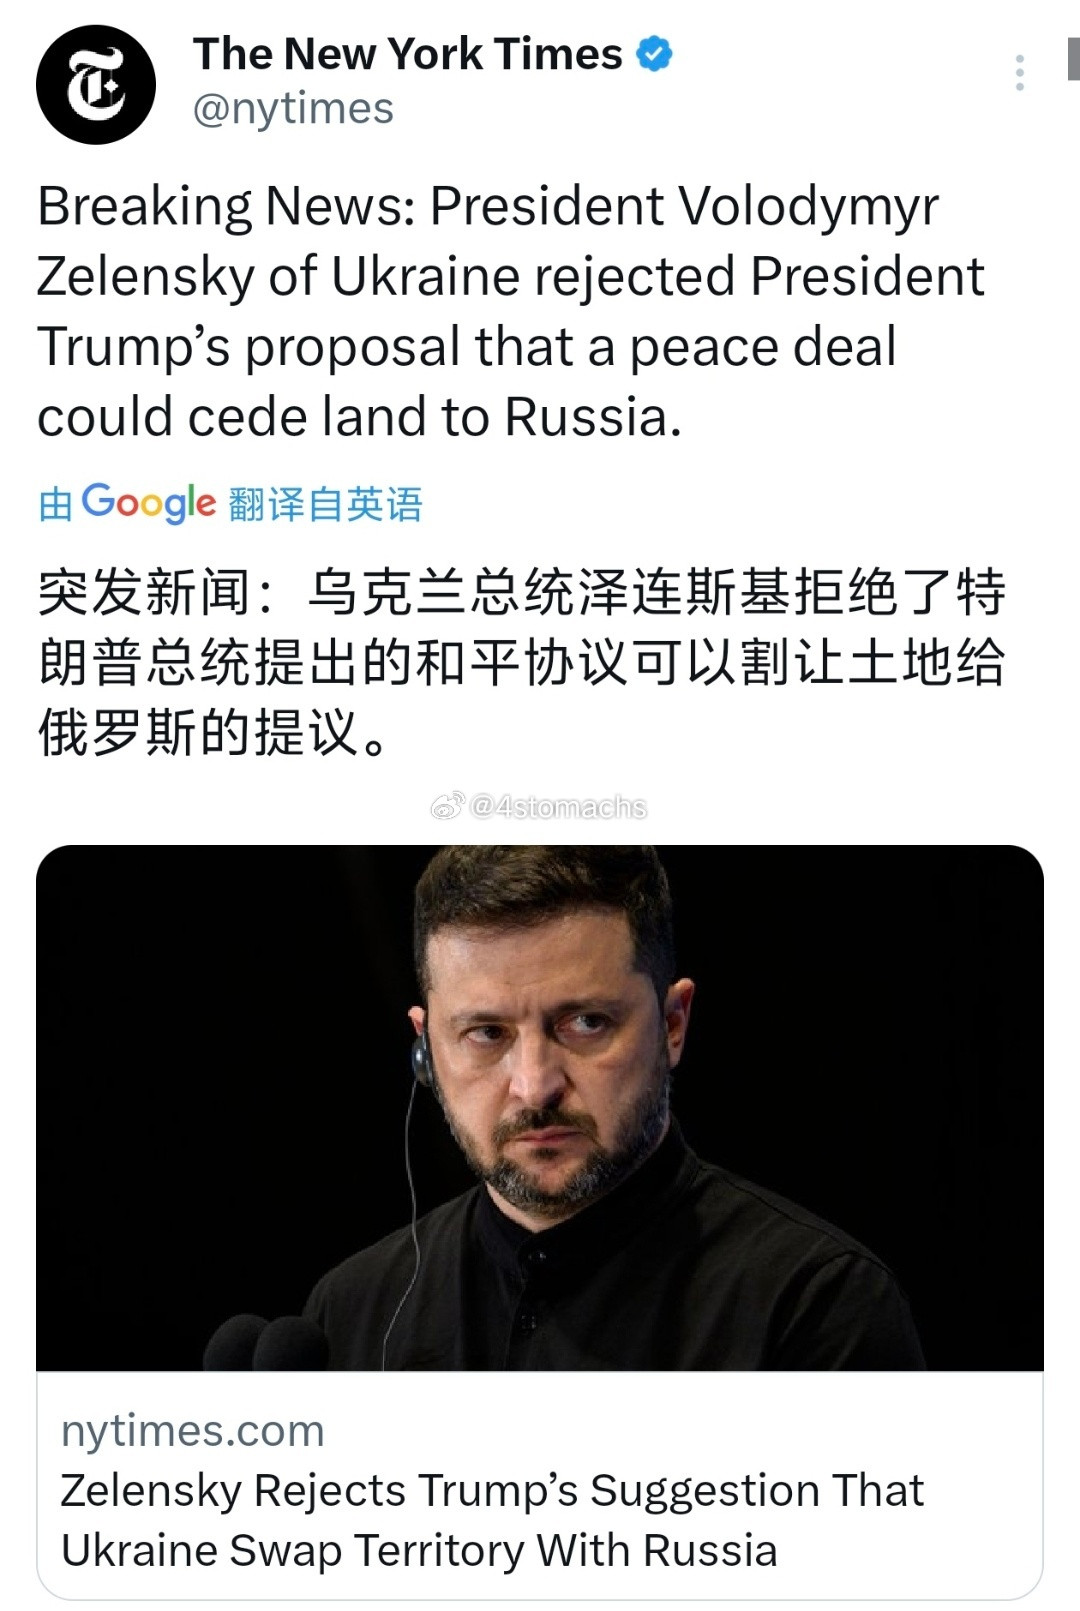Click the Weibo logo watermark

446,806
